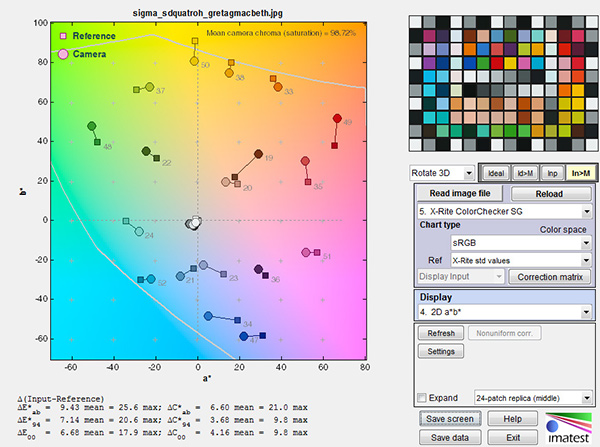Click camera circle for patch 34
The image size is (600, 447).
[x=208, y=316]
